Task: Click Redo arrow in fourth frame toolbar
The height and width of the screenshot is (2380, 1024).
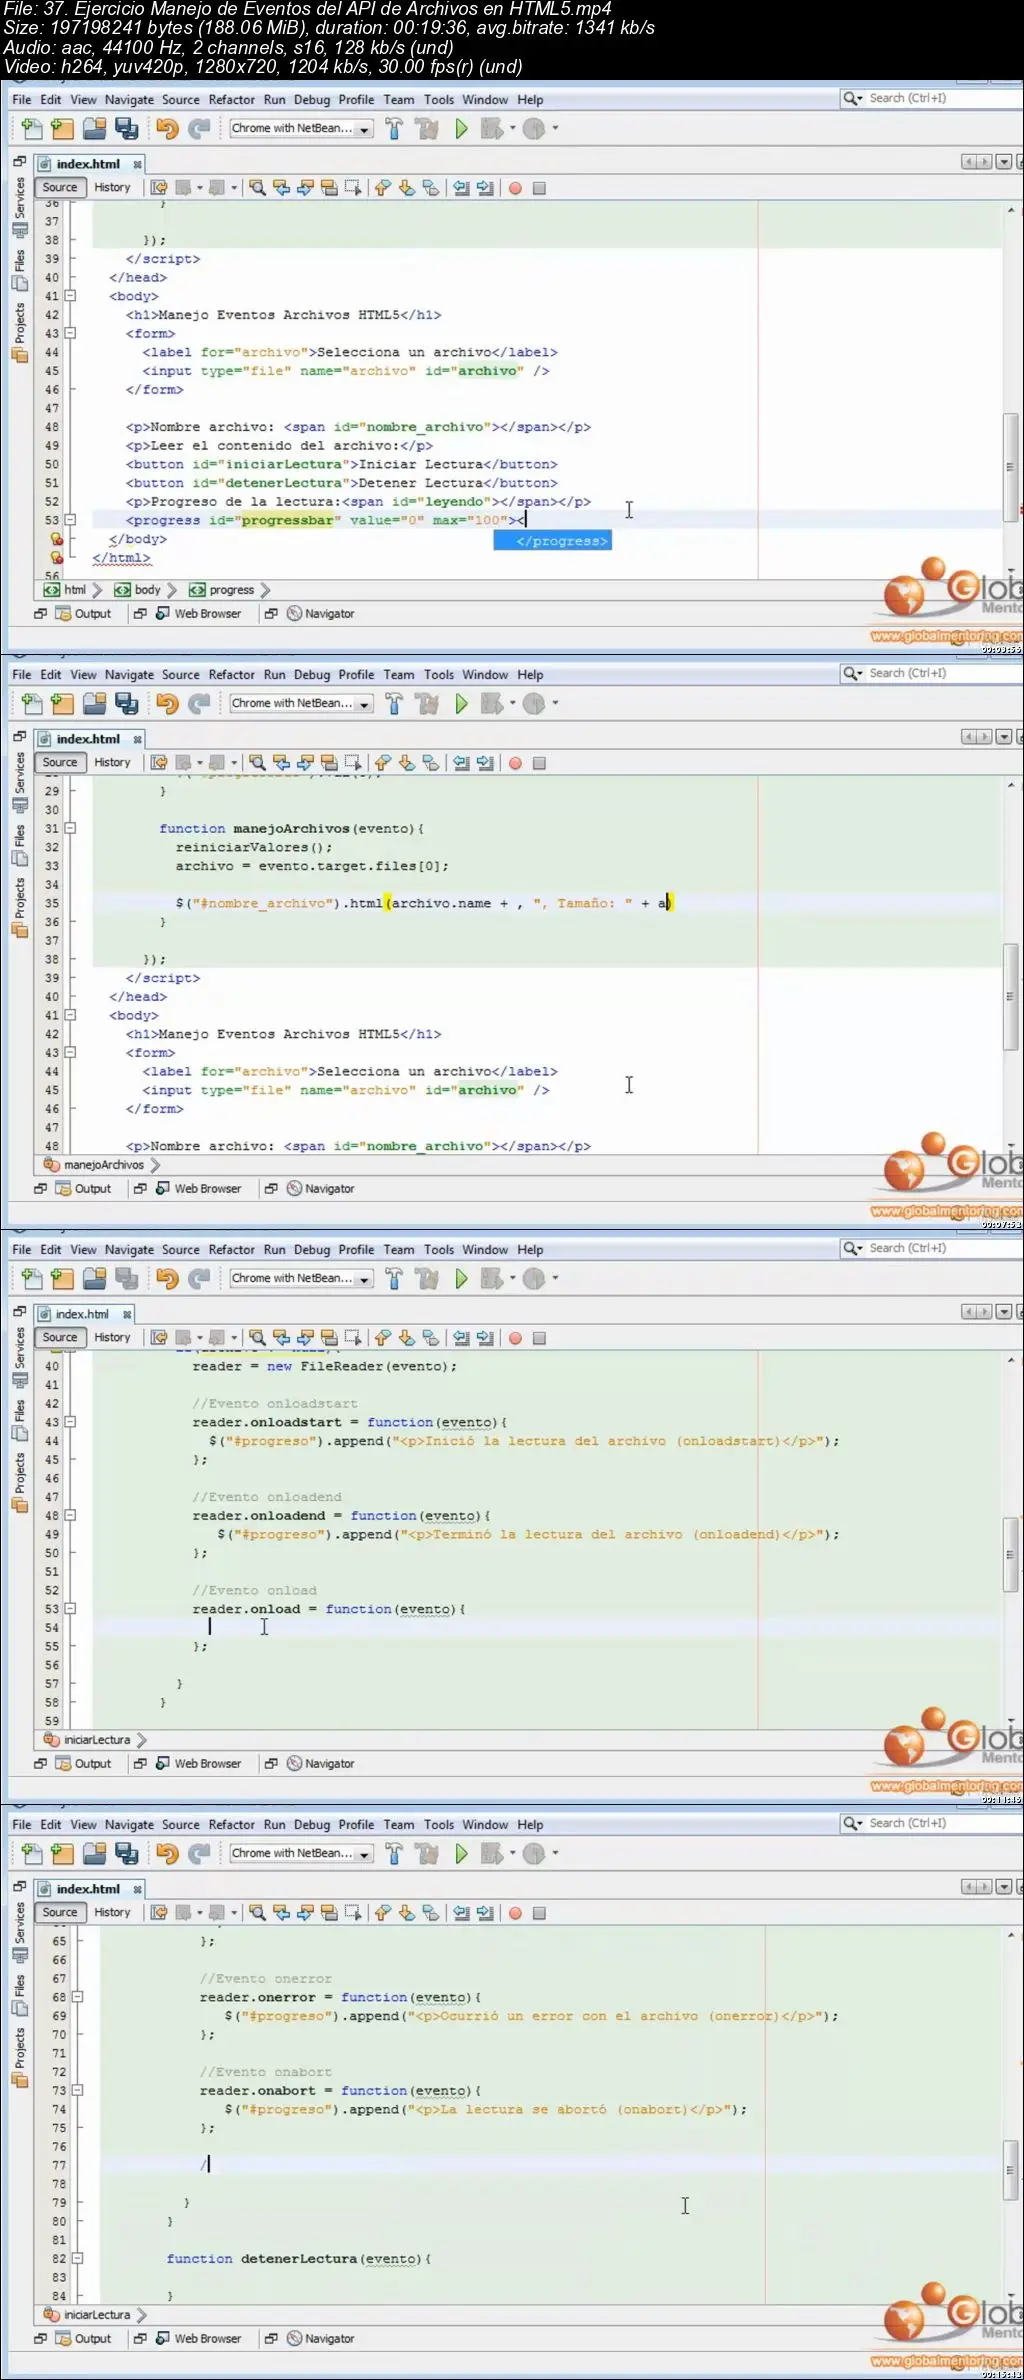Action: (x=200, y=1854)
